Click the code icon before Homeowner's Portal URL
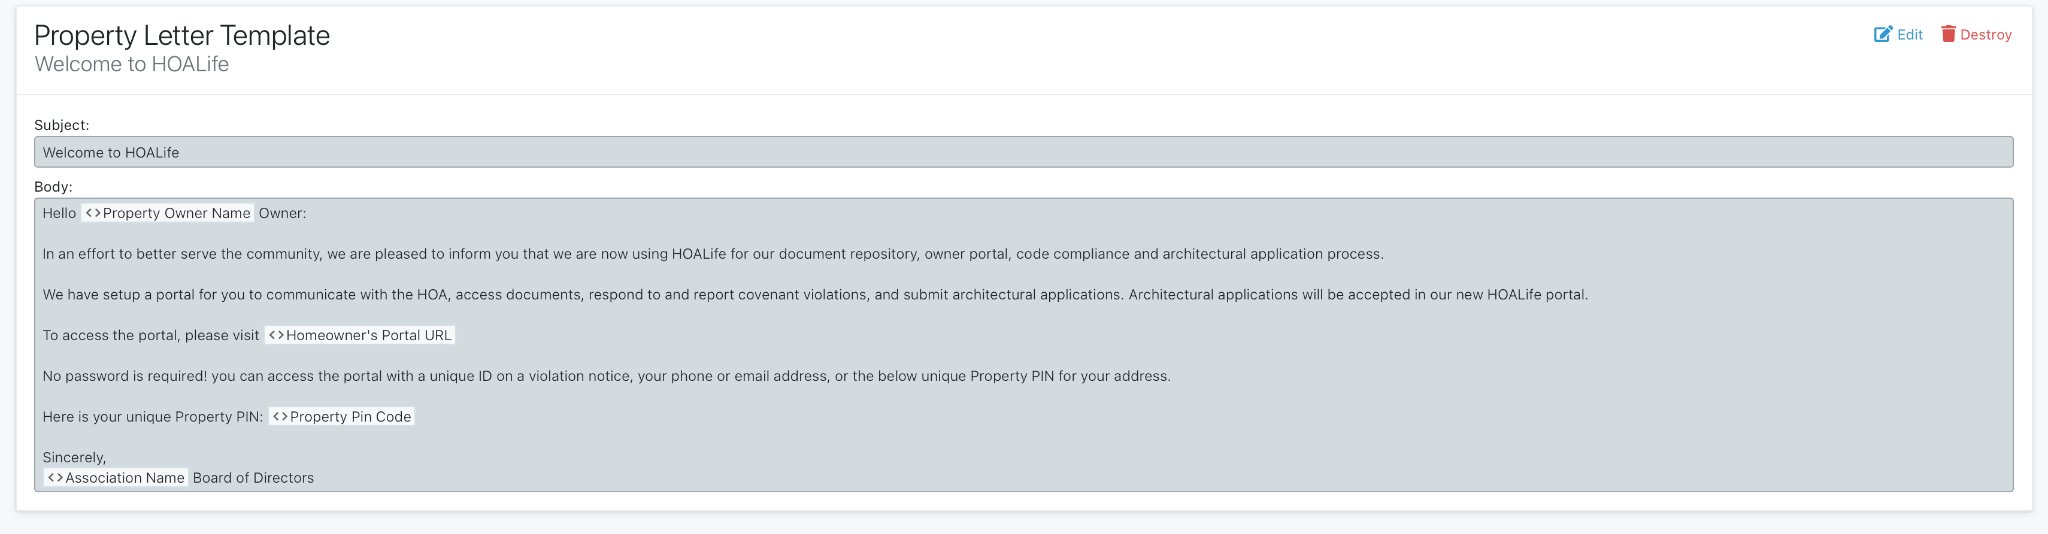The width and height of the screenshot is (2048, 534). pos(276,335)
